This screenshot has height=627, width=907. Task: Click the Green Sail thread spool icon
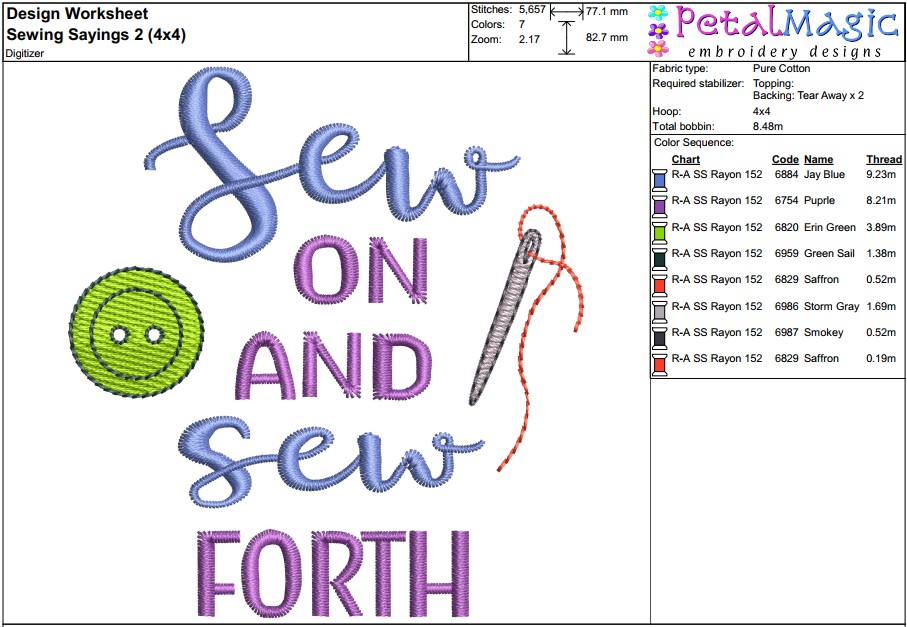659,259
